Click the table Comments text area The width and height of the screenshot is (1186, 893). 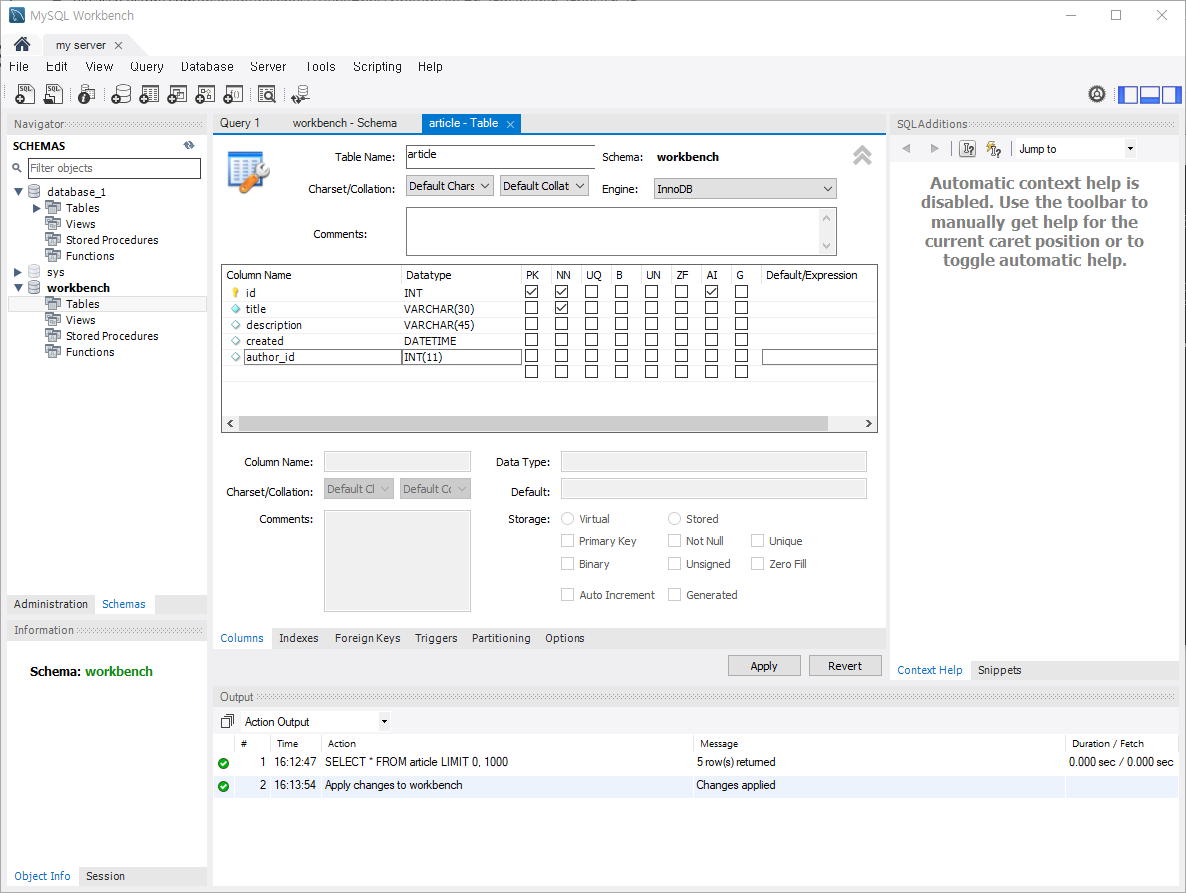(621, 231)
